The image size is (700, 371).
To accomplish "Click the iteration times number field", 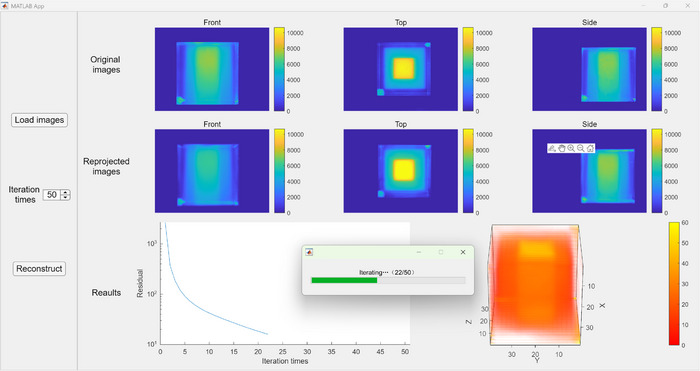I will 52,195.
